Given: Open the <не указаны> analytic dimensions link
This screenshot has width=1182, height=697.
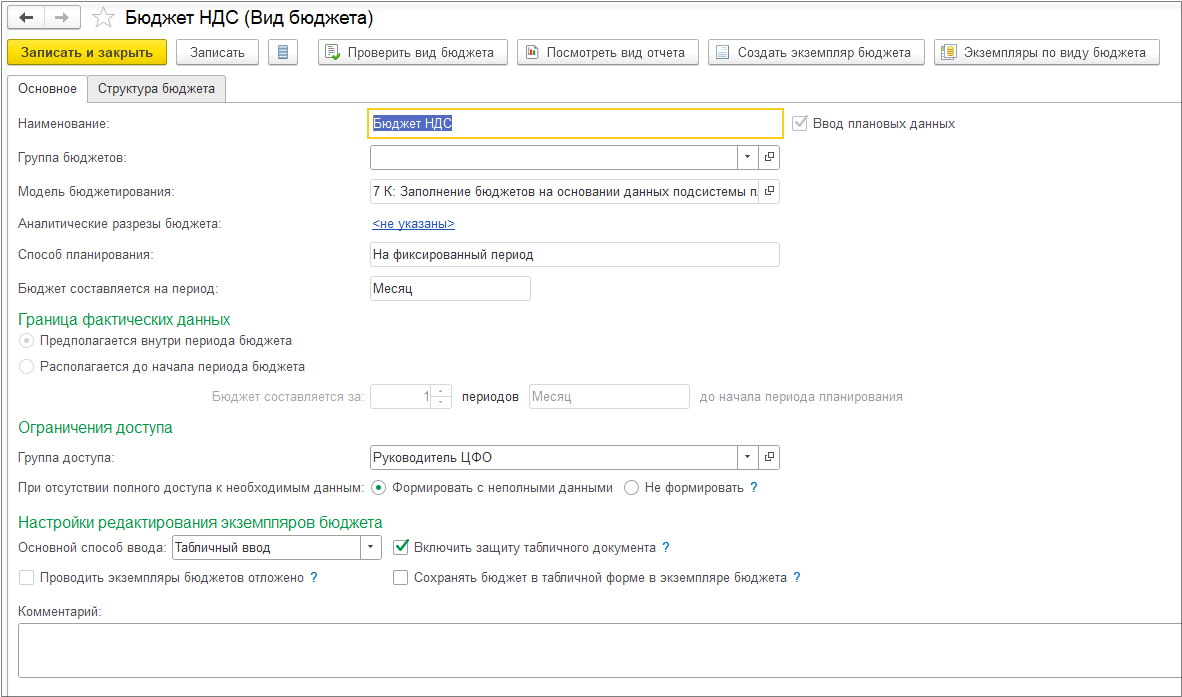Looking at the screenshot, I should (413, 224).
